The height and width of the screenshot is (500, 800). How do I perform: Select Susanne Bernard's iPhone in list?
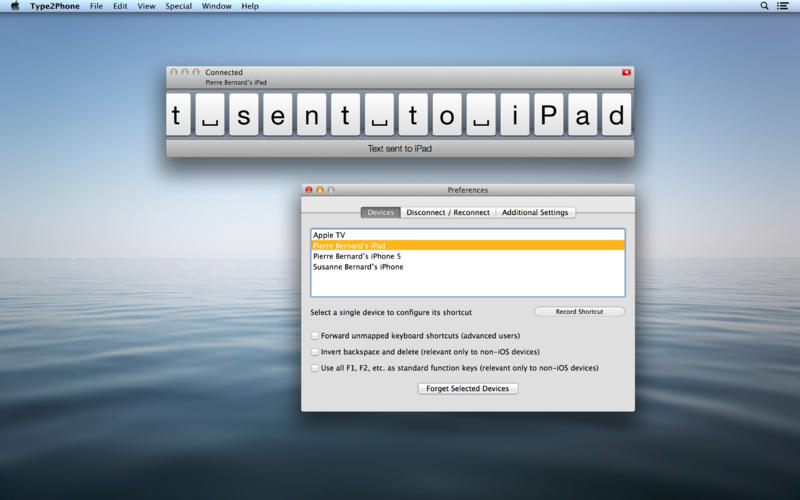(358, 267)
